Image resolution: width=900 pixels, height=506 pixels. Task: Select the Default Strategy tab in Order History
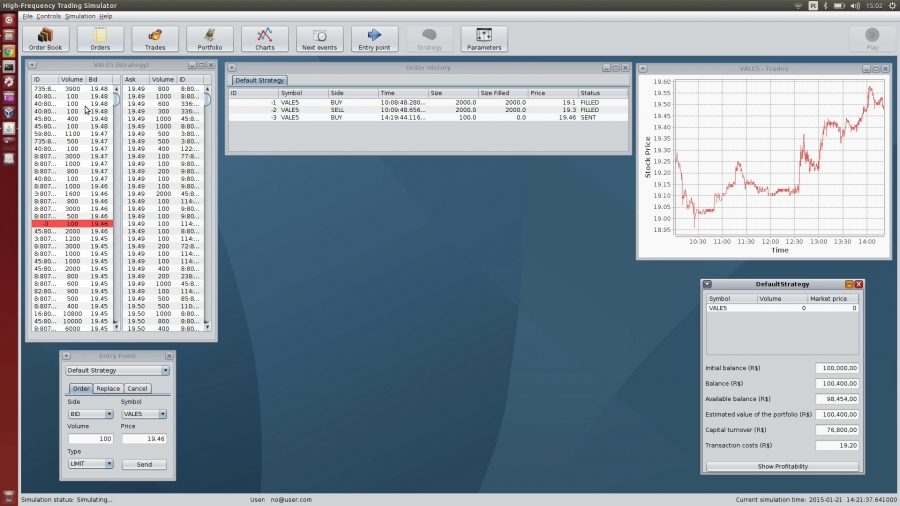click(259, 80)
